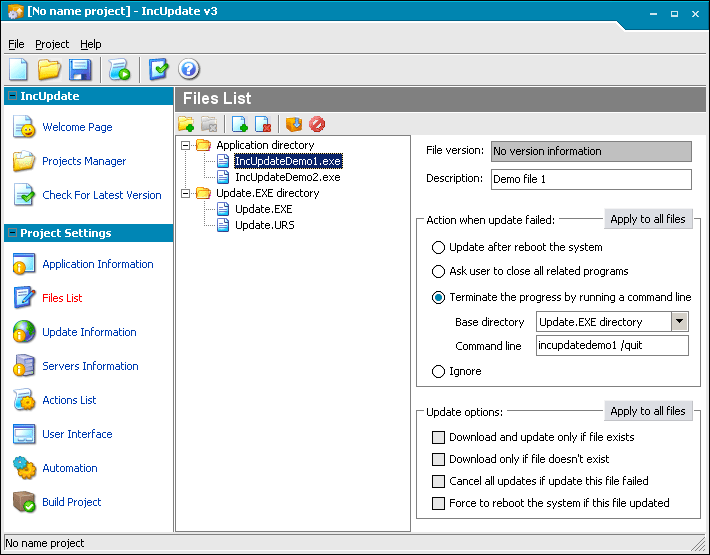Click the Files List pencil icon
Image resolution: width=710 pixels, height=555 pixels.
point(24,298)
